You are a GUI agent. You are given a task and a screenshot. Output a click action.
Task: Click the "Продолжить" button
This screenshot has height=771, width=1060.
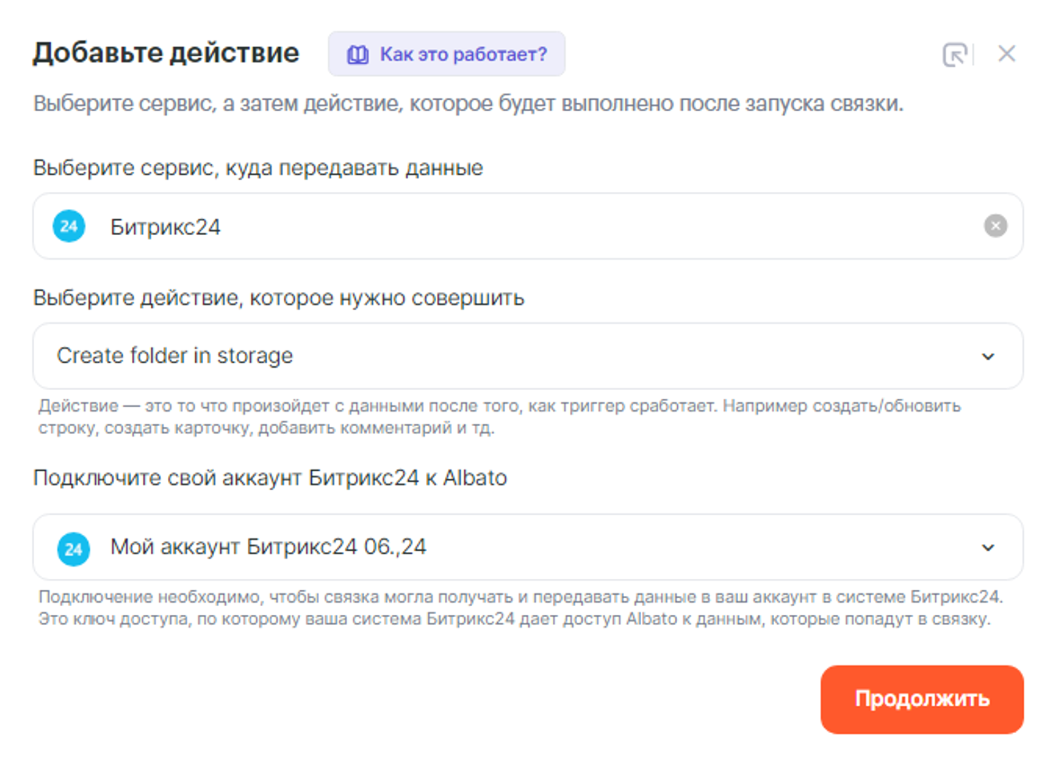point(921,699)
